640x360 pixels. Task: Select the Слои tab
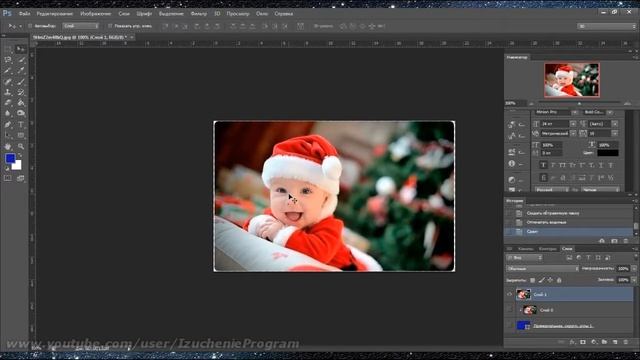[x=567, y=249]
